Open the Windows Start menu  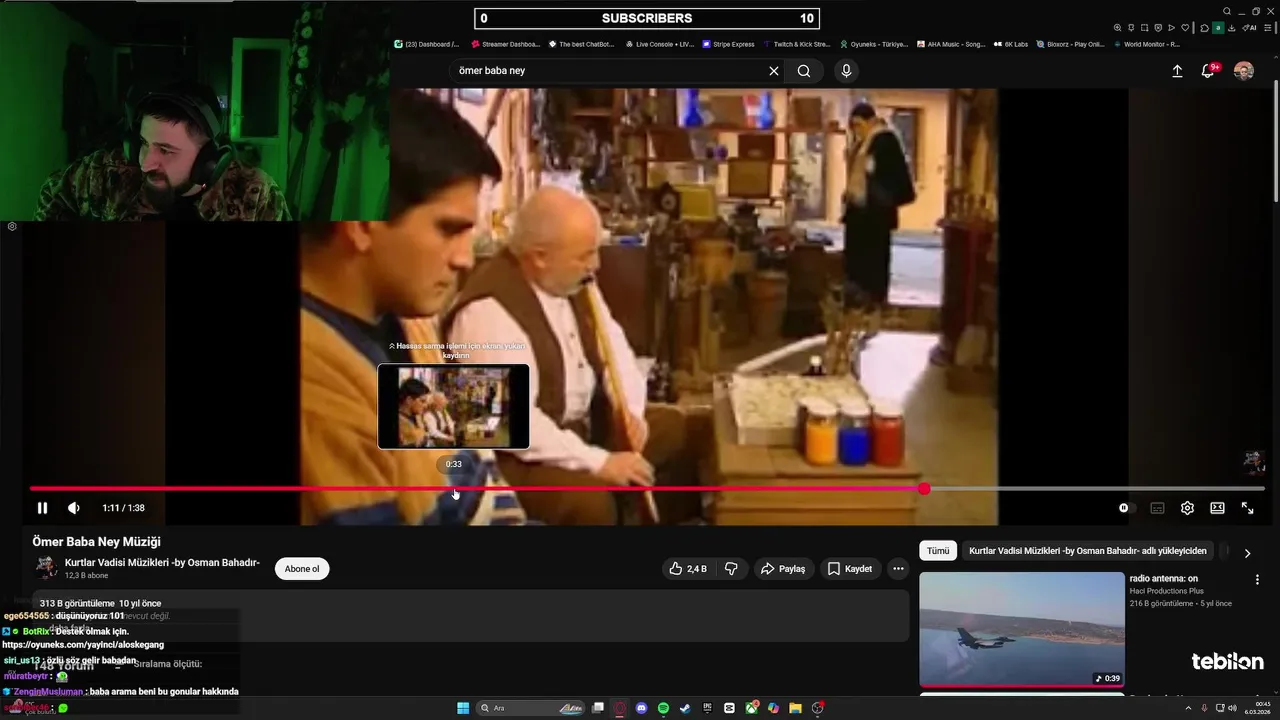pos(463,708)
